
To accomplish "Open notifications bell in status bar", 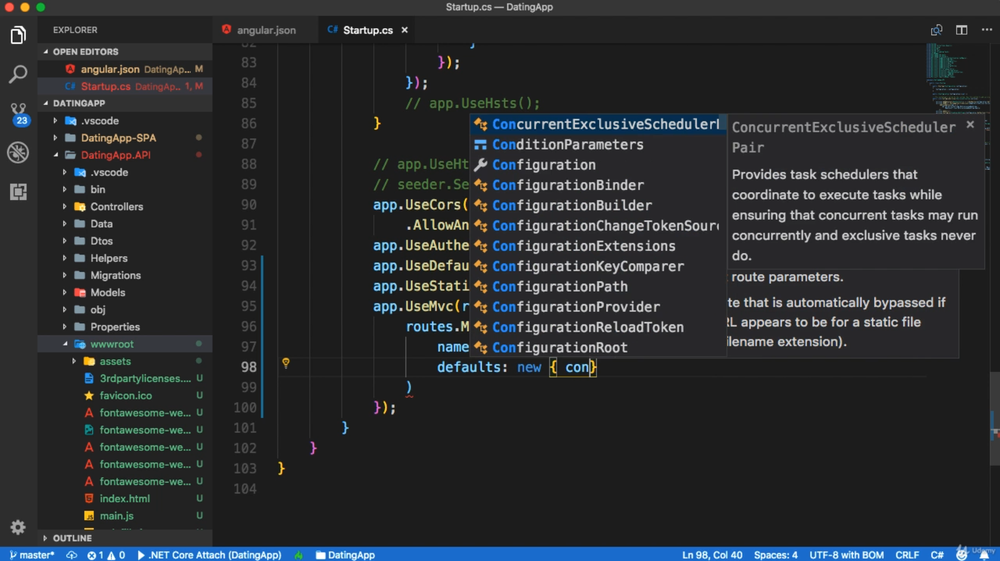I will [x=984, y=555].
